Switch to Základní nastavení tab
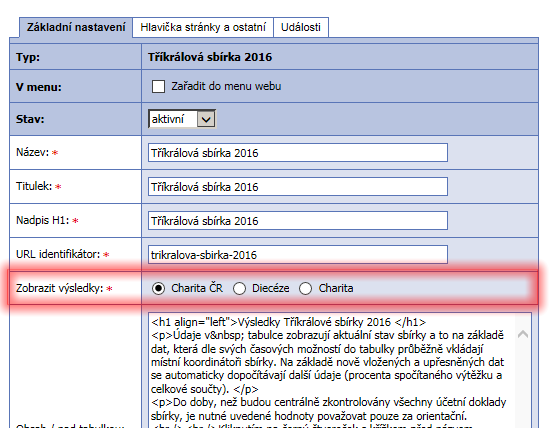Image resolution: width=551 pixels, height=428 pixels. [x=76, y=27]
